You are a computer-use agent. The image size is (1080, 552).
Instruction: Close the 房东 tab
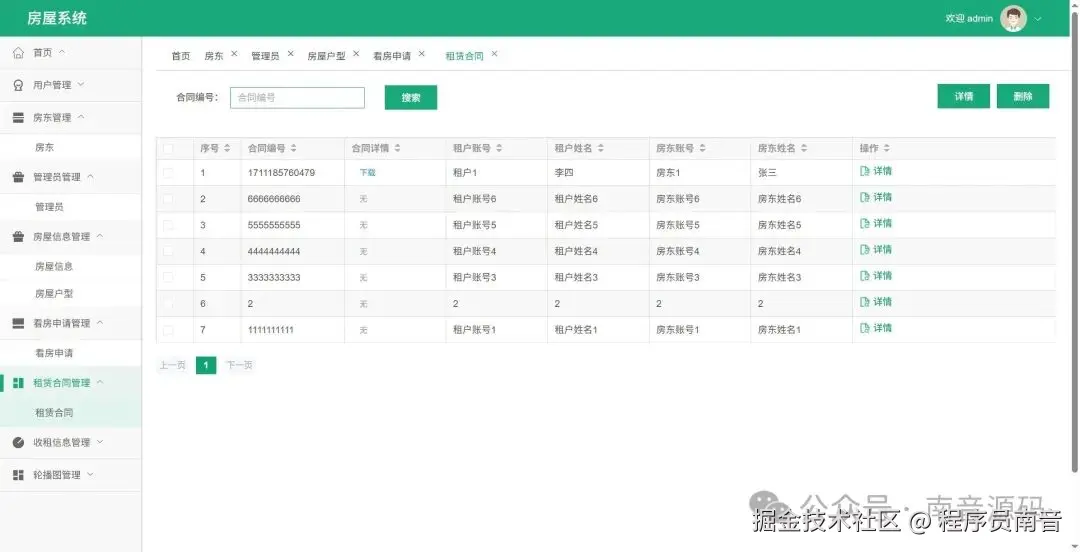[234, 54]
